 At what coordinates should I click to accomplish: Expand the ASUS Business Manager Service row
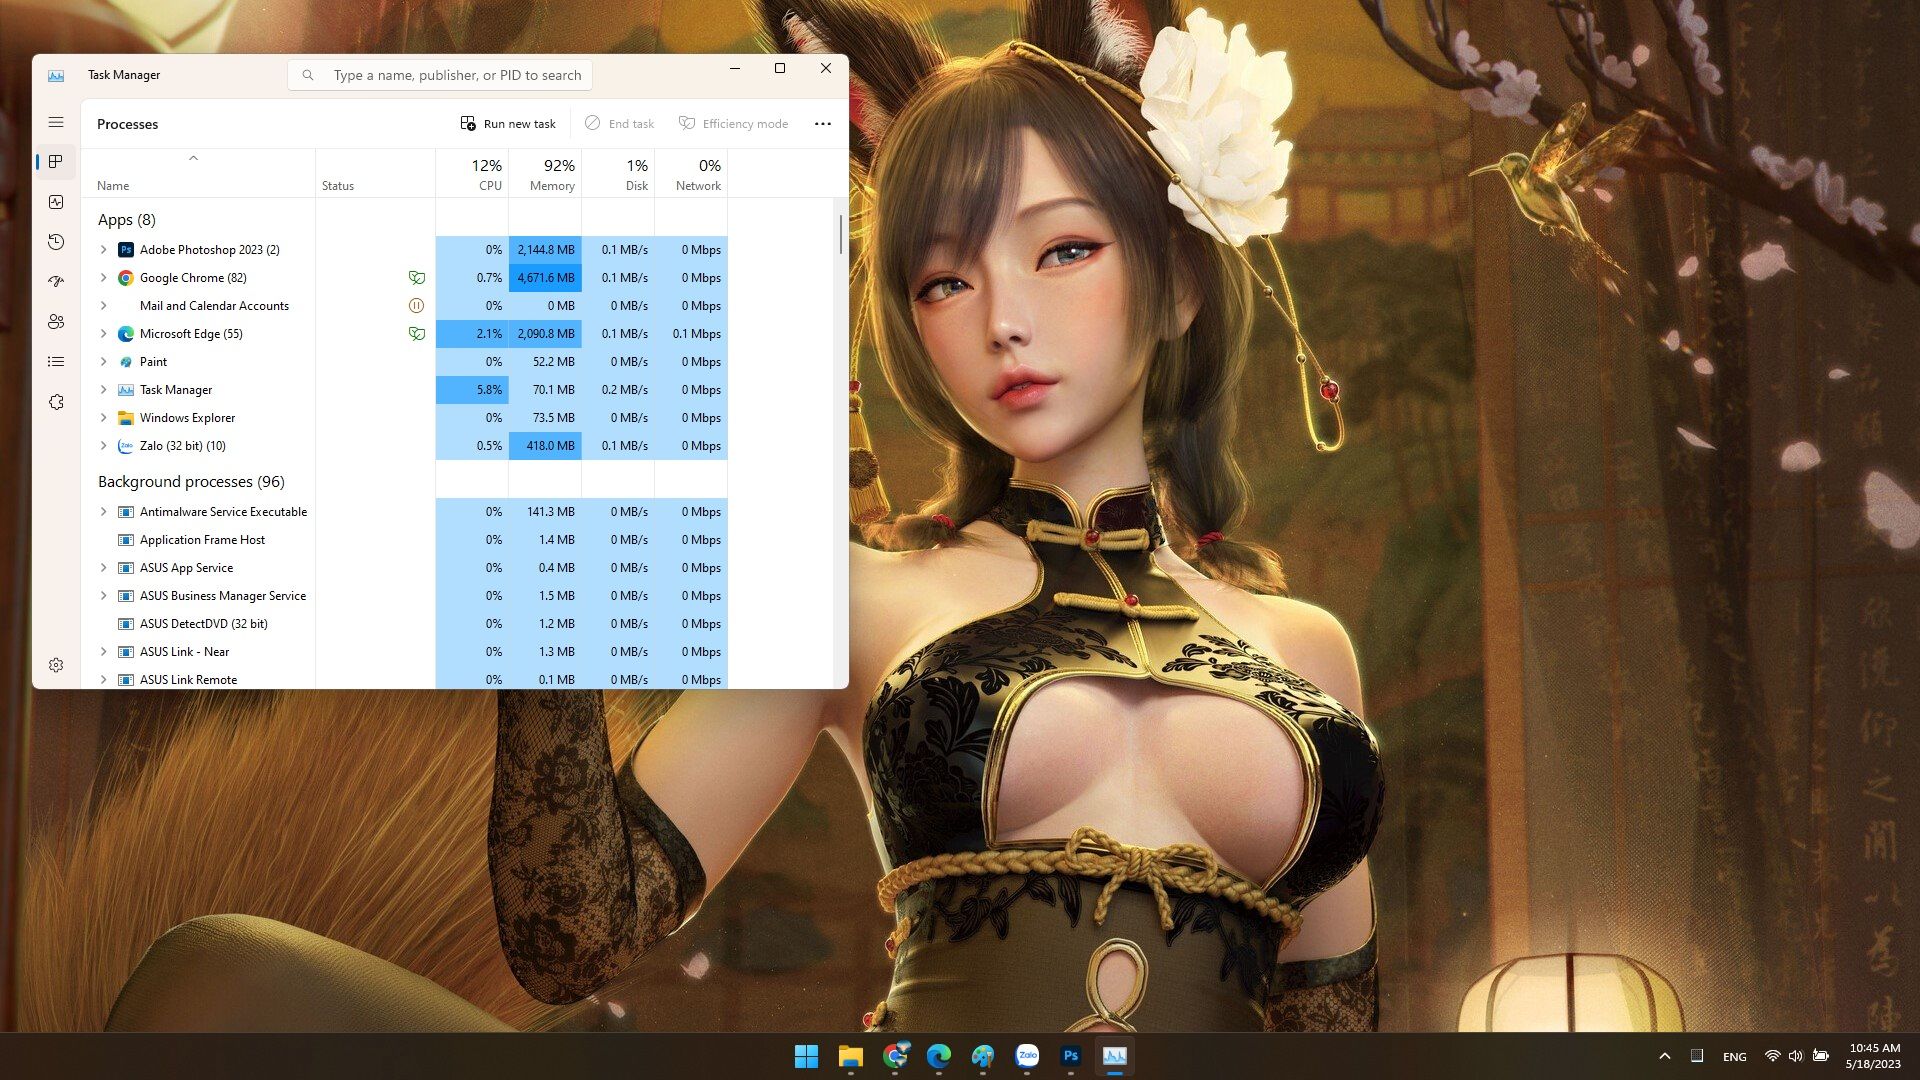104,596
